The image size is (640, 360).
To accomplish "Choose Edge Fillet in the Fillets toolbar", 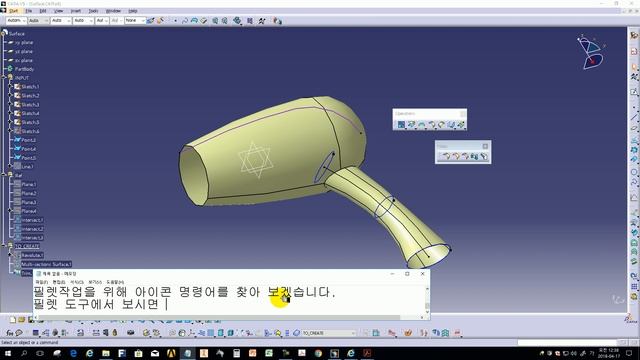I will pyautogui.click(x=455, y=156).
